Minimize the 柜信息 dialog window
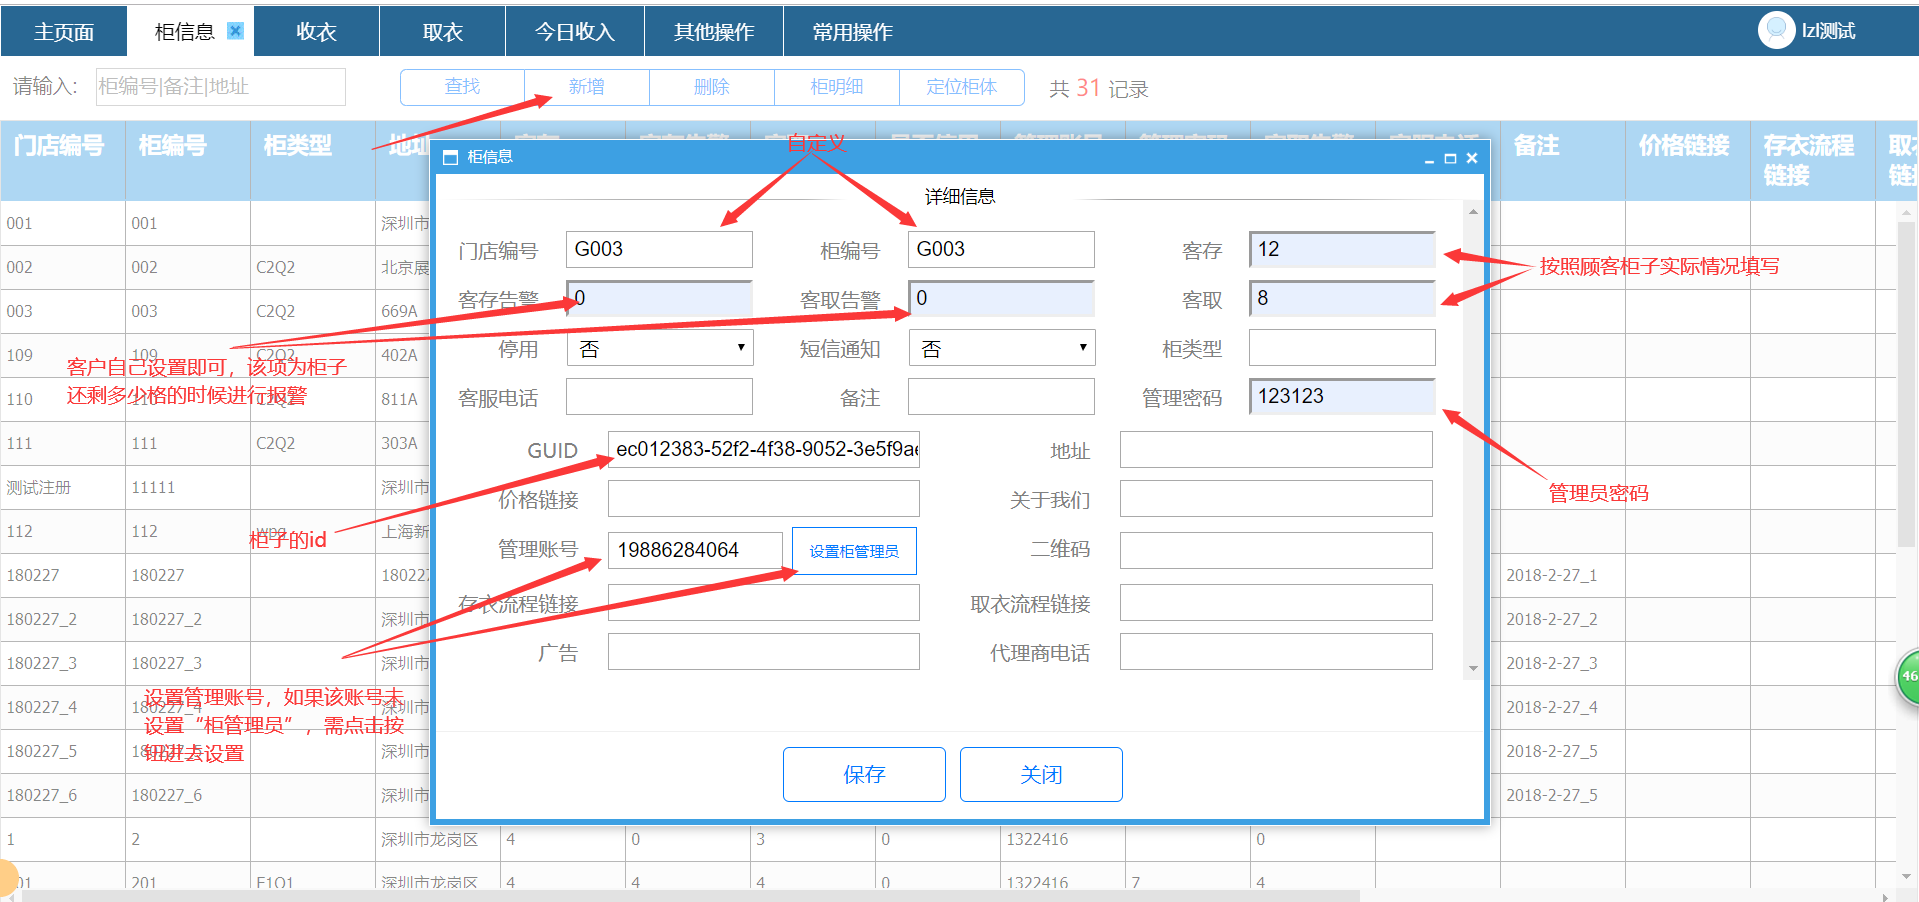1919x902 pixels. coord(1429,158)
